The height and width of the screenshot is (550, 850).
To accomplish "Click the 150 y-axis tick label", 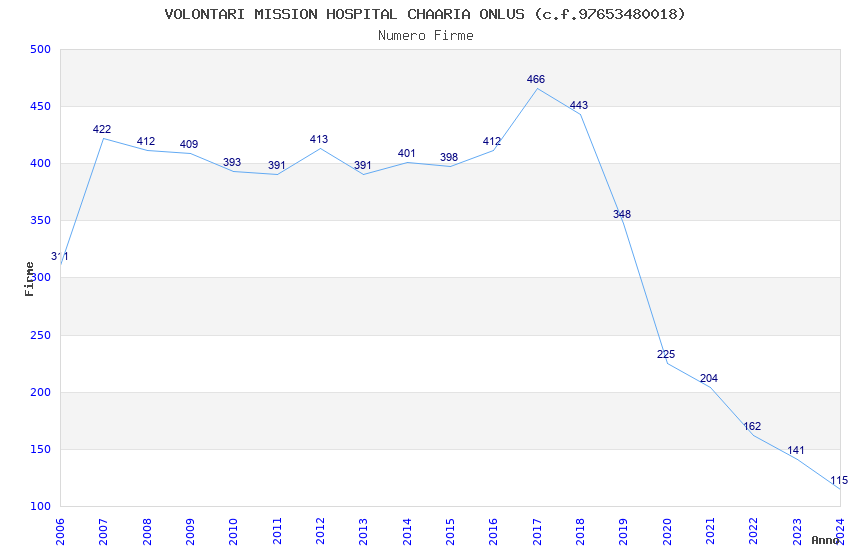I will pos(40,449).
